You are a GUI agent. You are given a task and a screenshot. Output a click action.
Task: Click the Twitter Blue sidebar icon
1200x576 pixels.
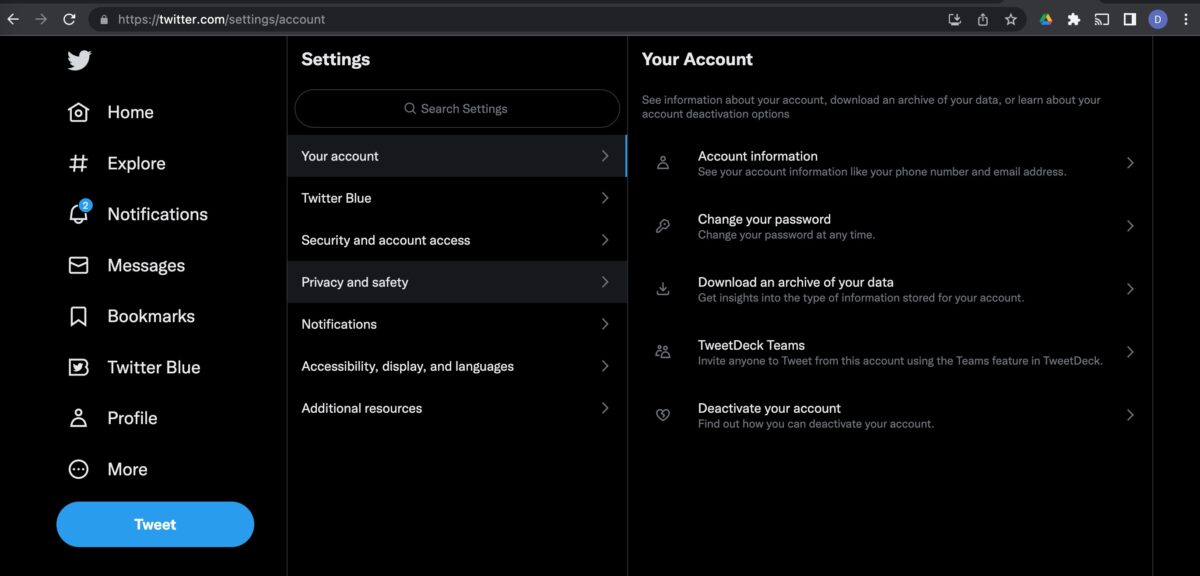coord(78,367)
